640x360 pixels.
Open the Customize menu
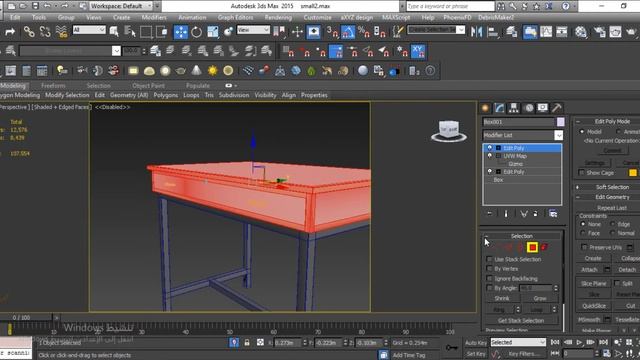(317, 18)
